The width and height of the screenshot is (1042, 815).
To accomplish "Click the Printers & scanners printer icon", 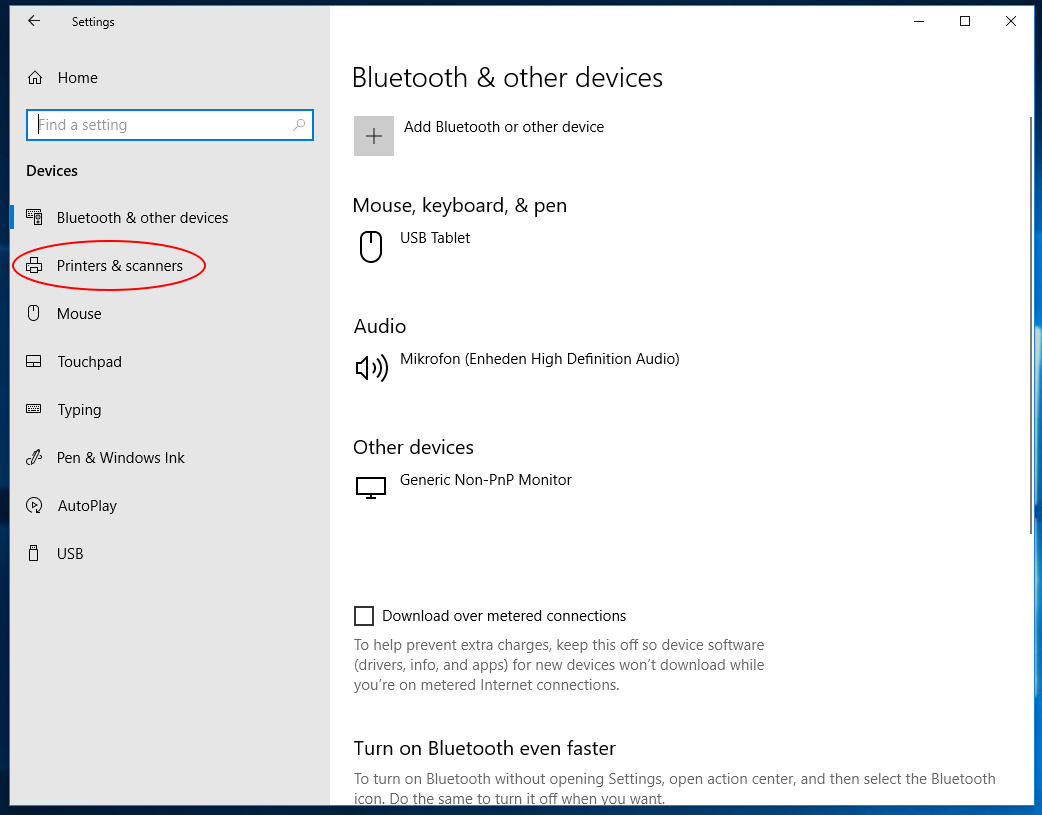I will pyautogui.click(x=34, y=266).
